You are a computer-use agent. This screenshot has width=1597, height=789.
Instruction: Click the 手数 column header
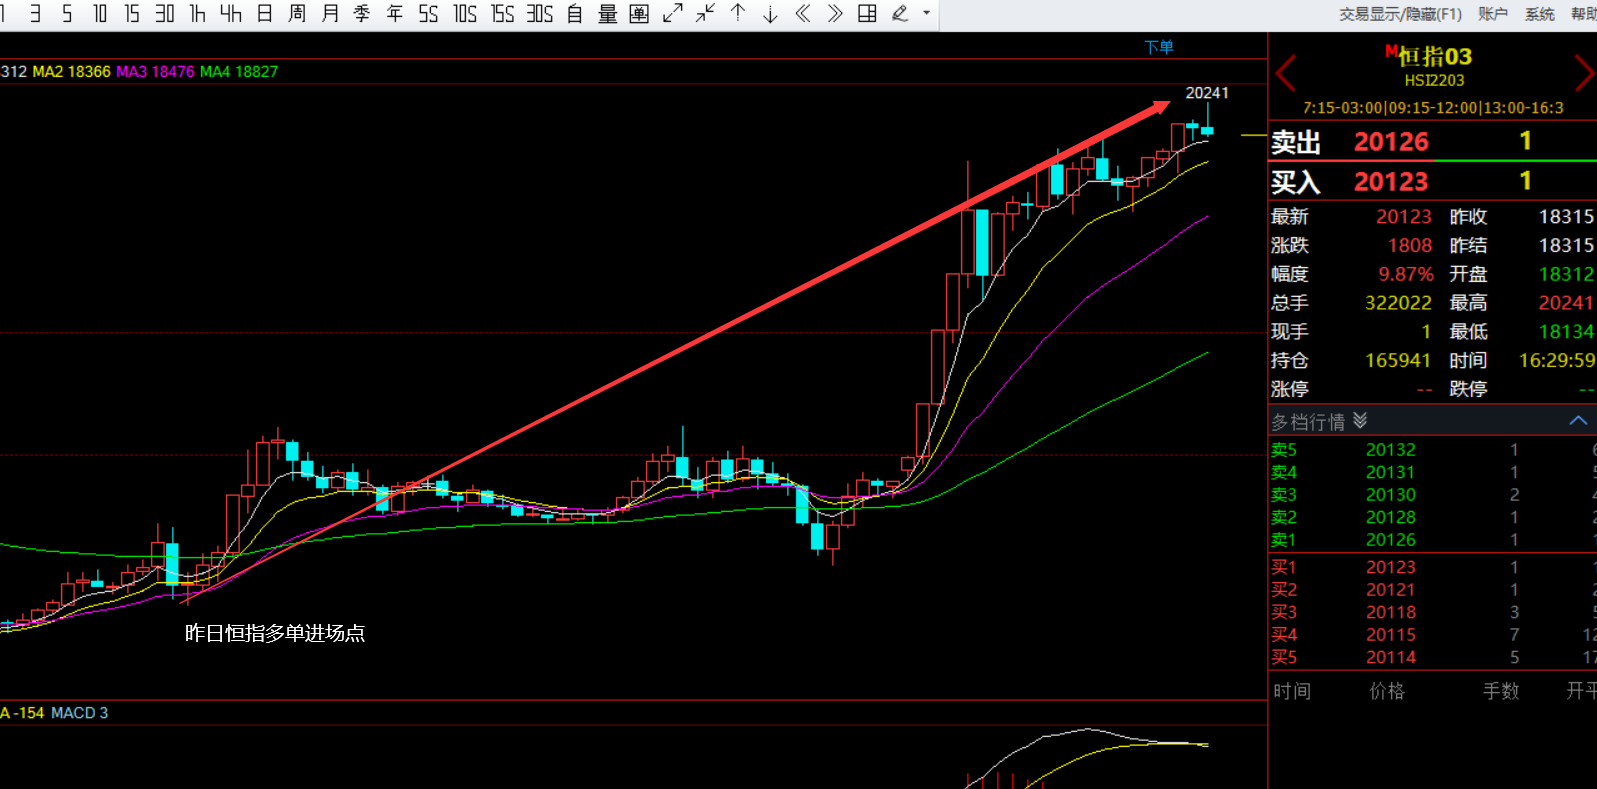pyautogui.click(x=1501, y=691)
